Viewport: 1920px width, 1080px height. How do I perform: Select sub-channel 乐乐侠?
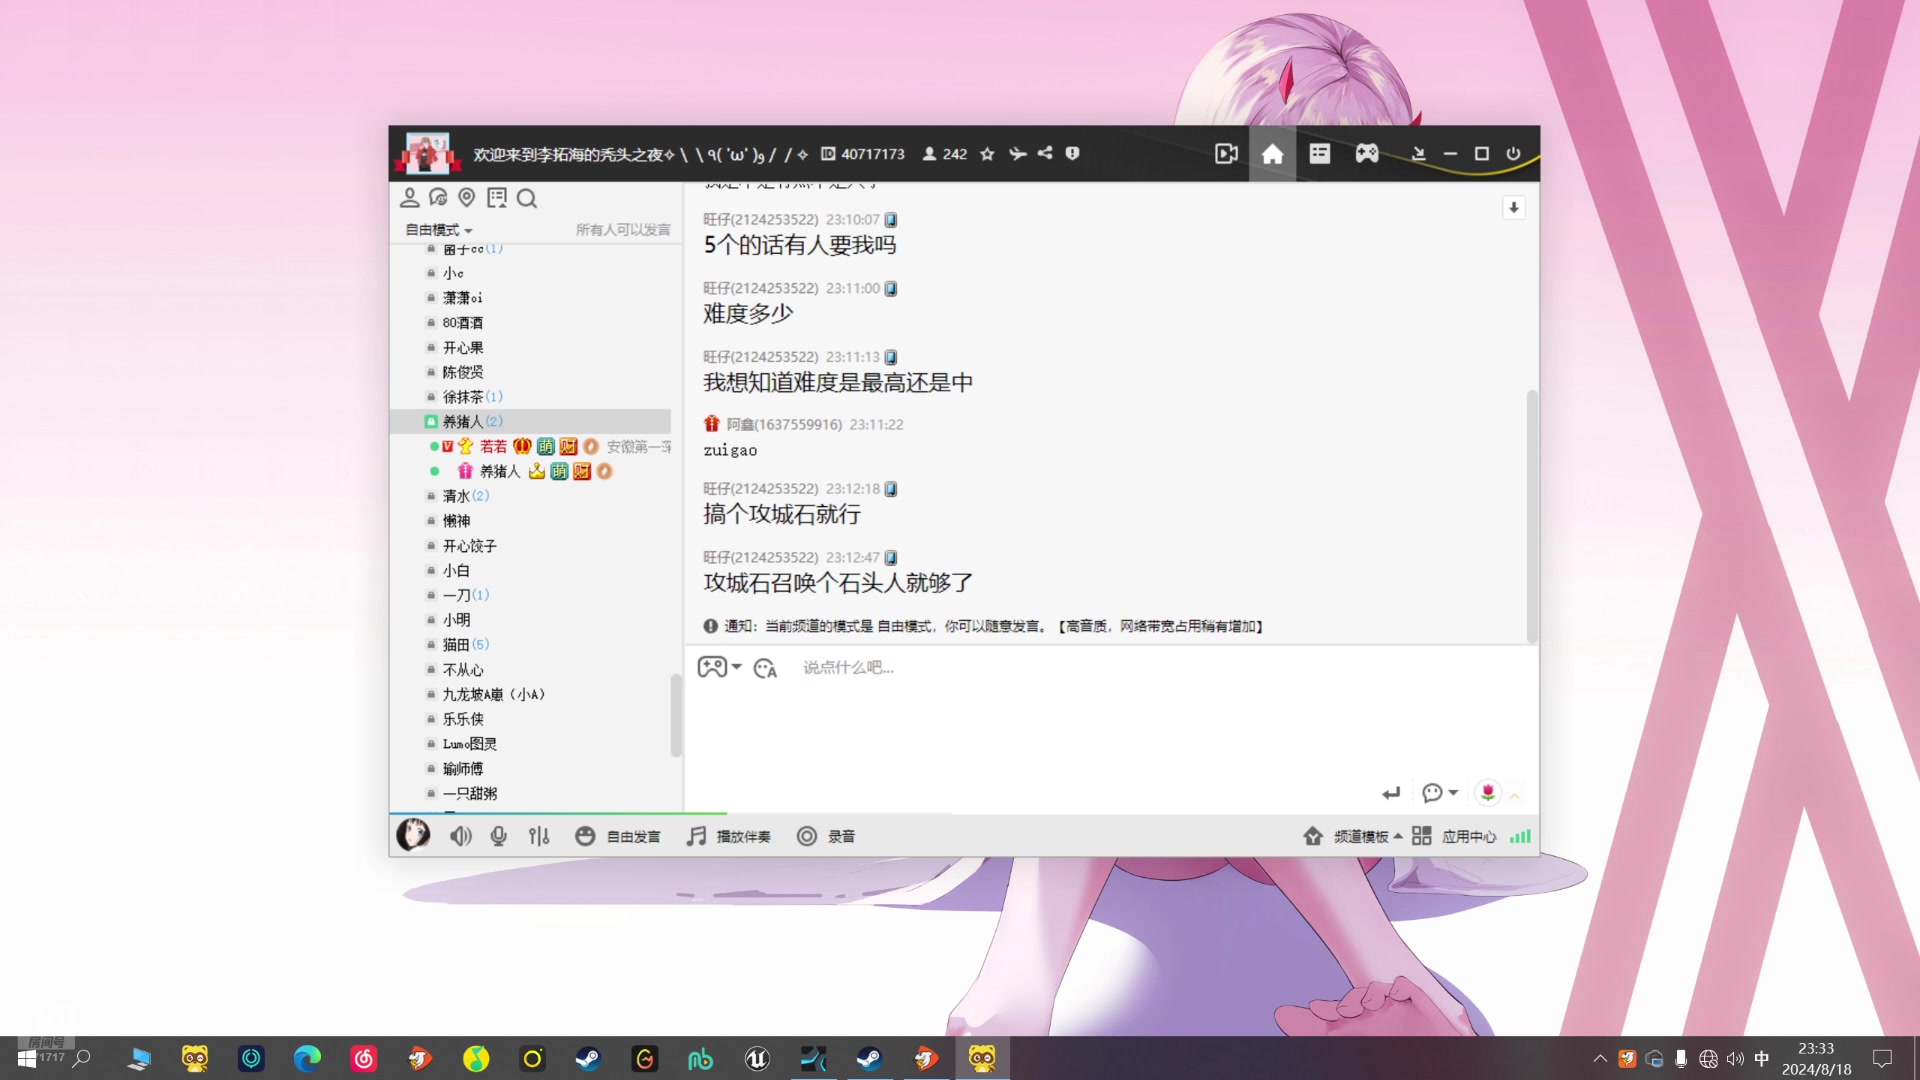(463, 719)
